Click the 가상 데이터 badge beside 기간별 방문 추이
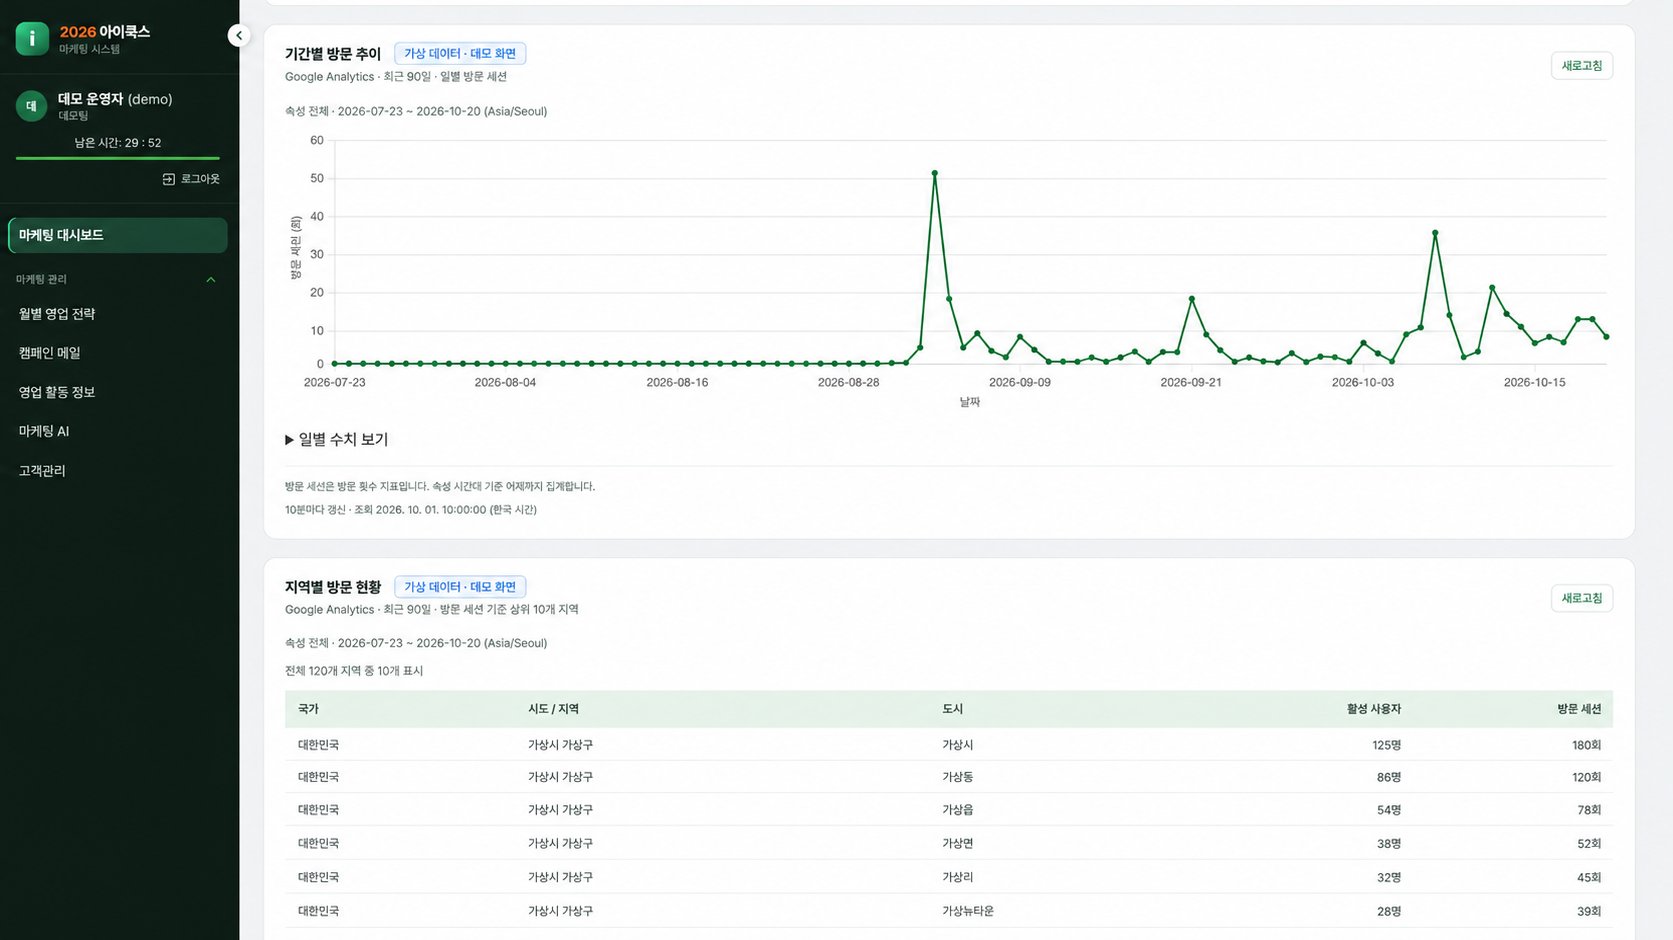Viewport: 1673px width, 940px height. [x=460, y=54]
